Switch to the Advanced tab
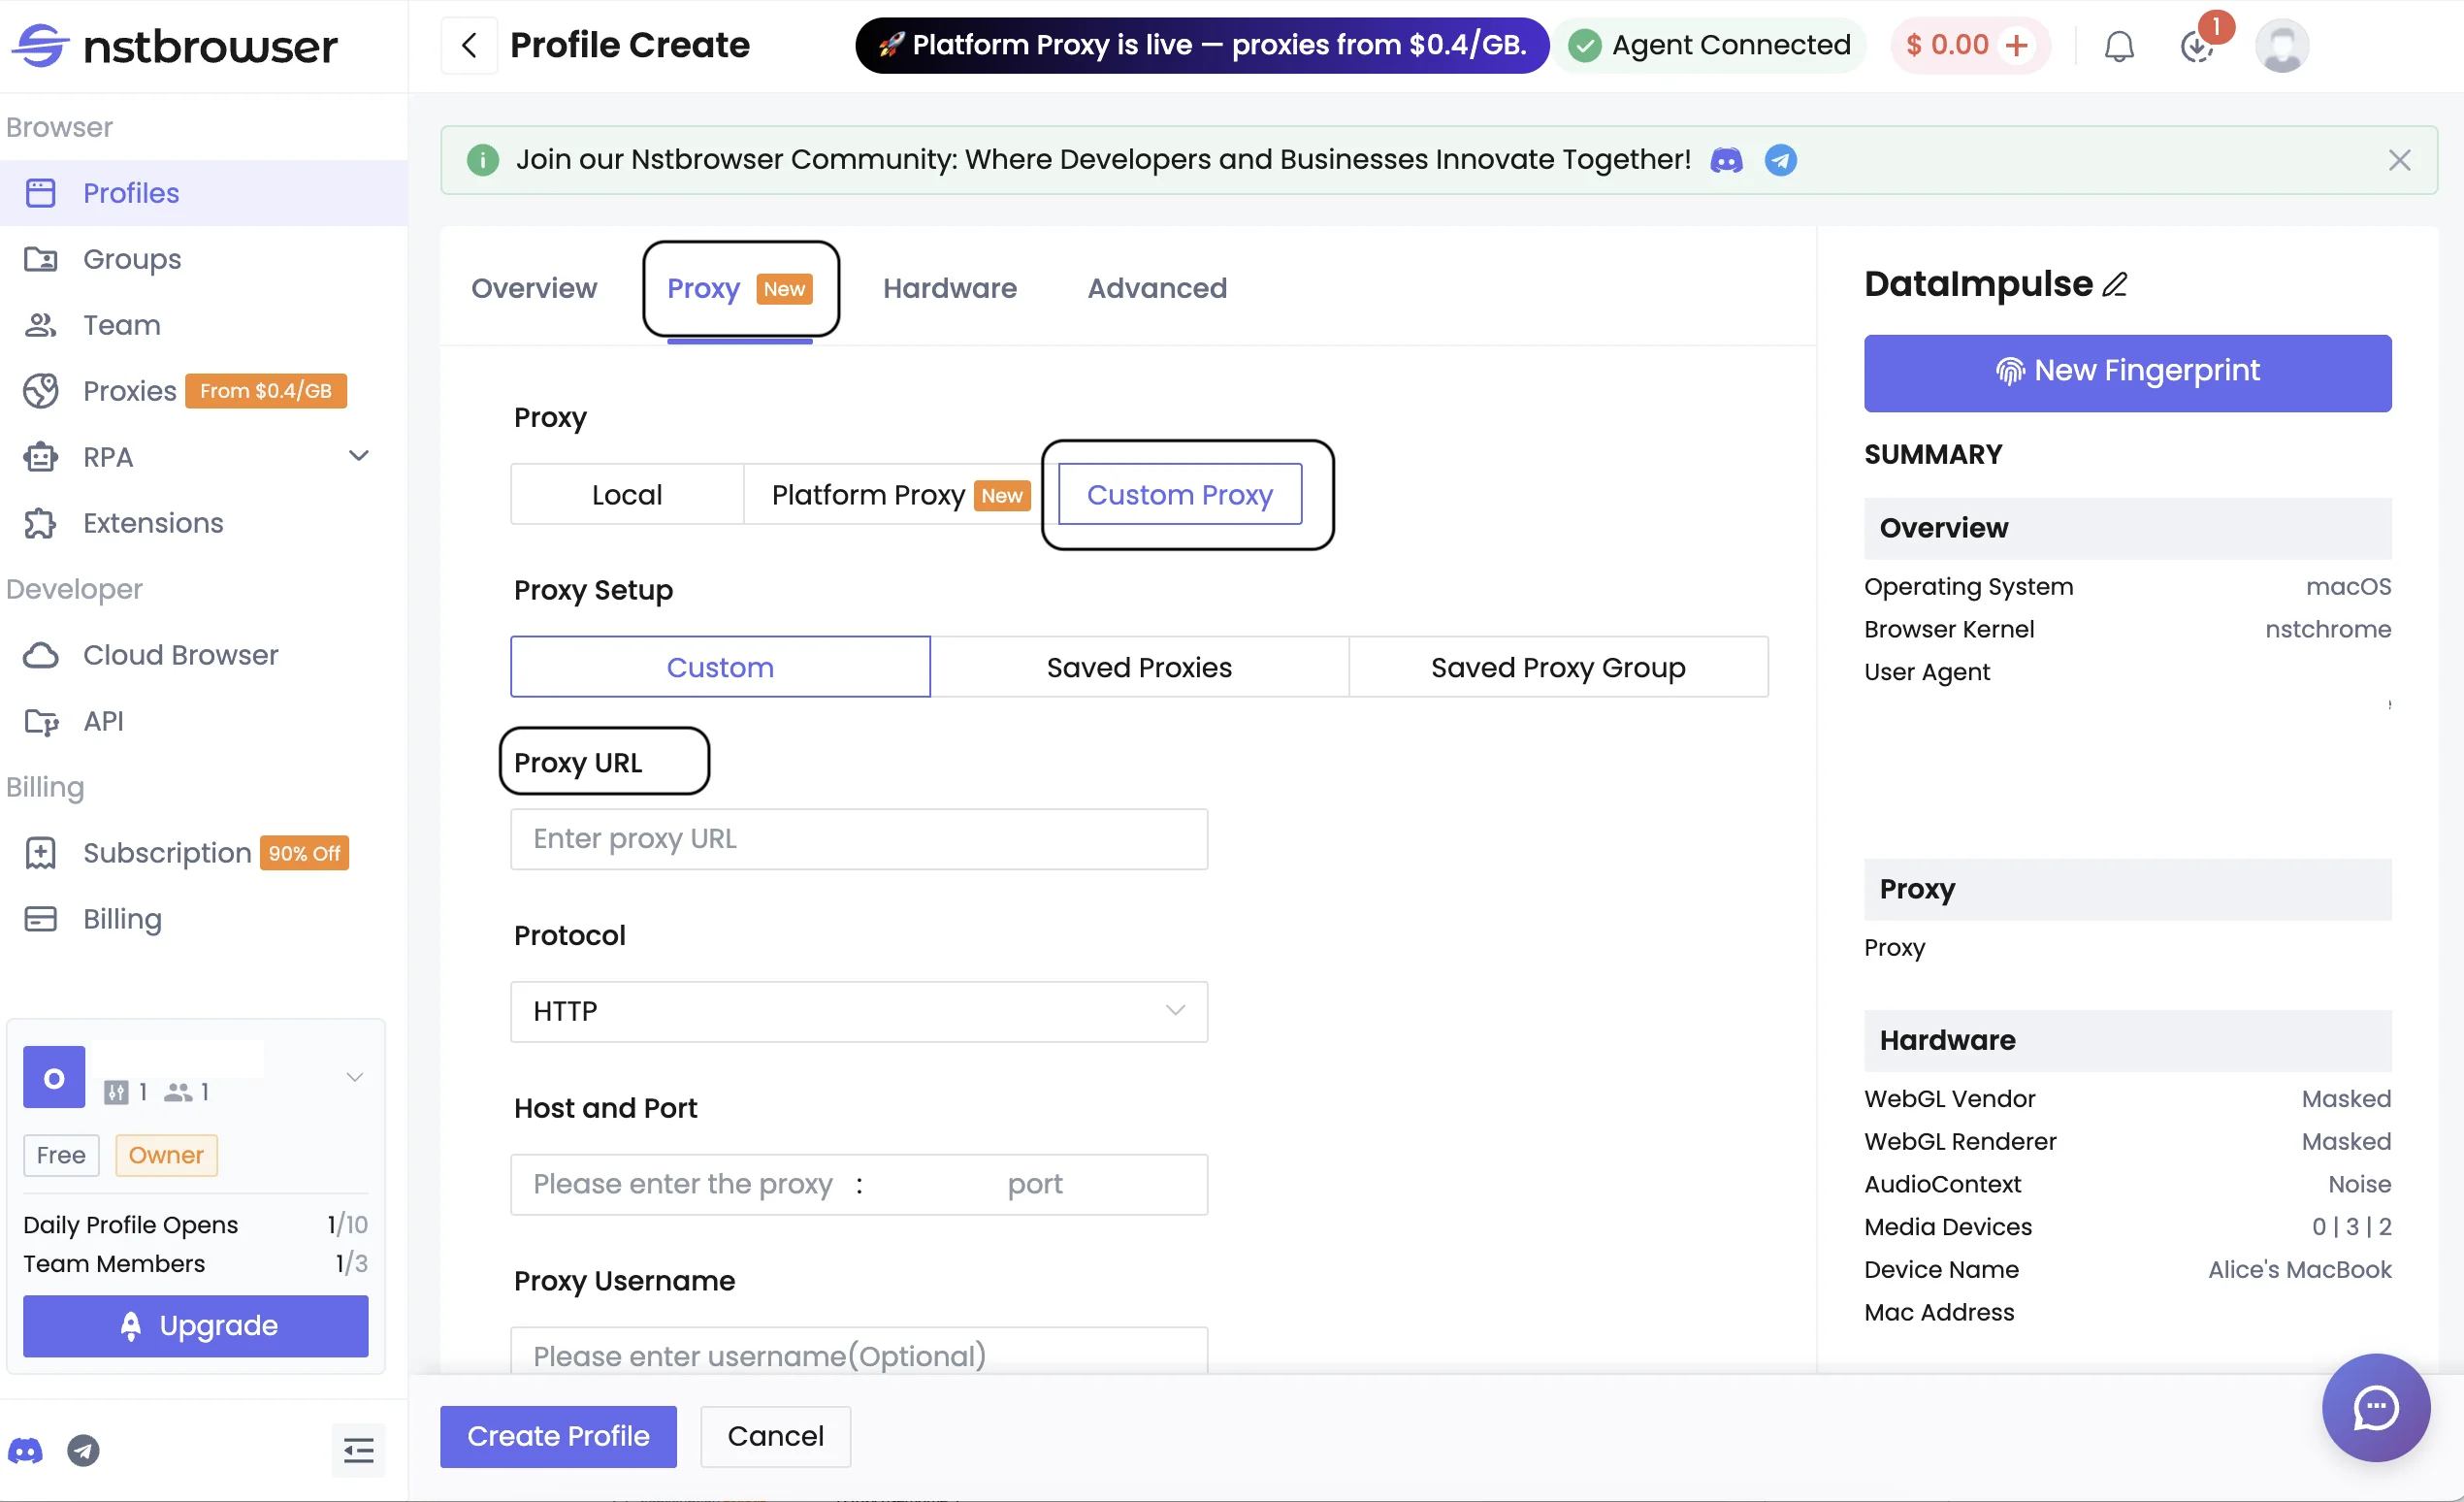 pyautogui.click(x=1157, y=288)
